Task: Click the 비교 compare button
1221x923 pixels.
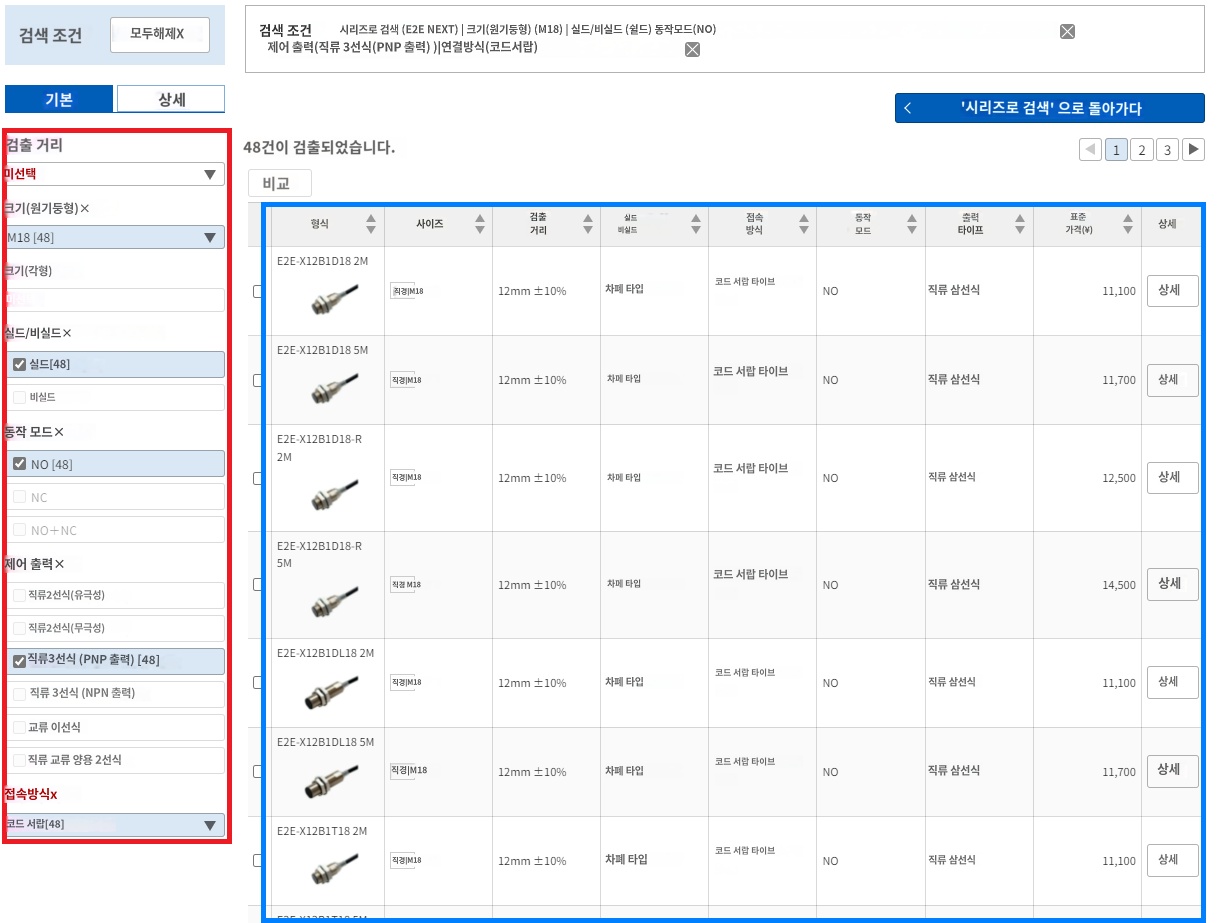Action: coord(280,183)
